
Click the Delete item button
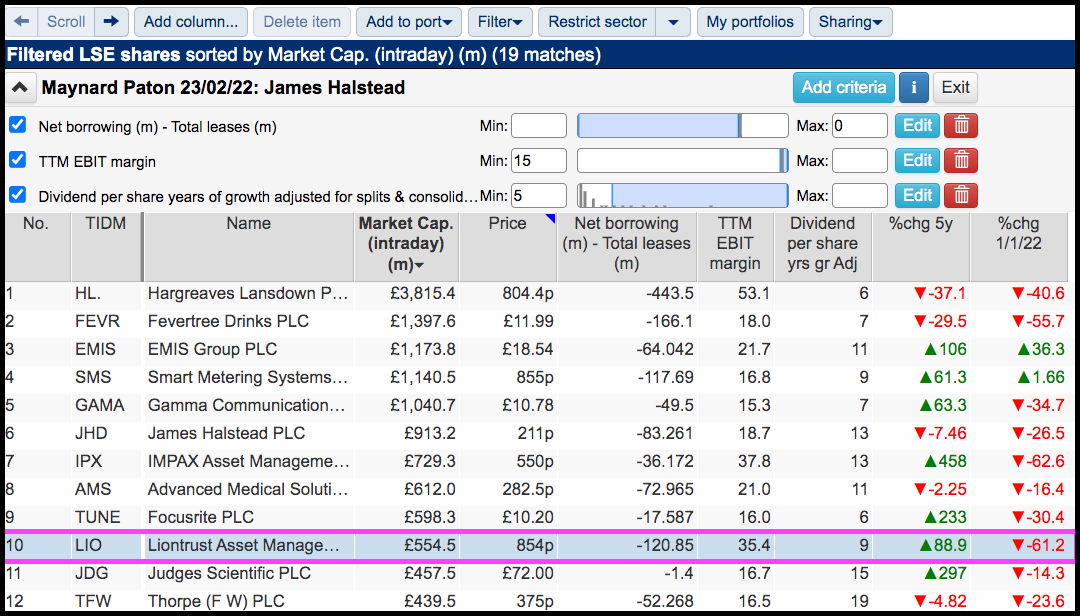tap(302, 22)
